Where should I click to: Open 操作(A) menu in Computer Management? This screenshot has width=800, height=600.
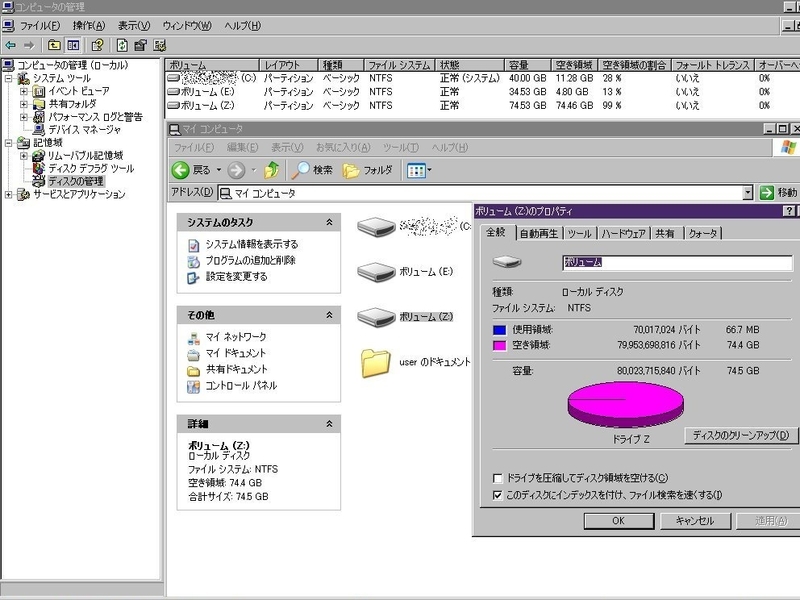tap(89, 26)
